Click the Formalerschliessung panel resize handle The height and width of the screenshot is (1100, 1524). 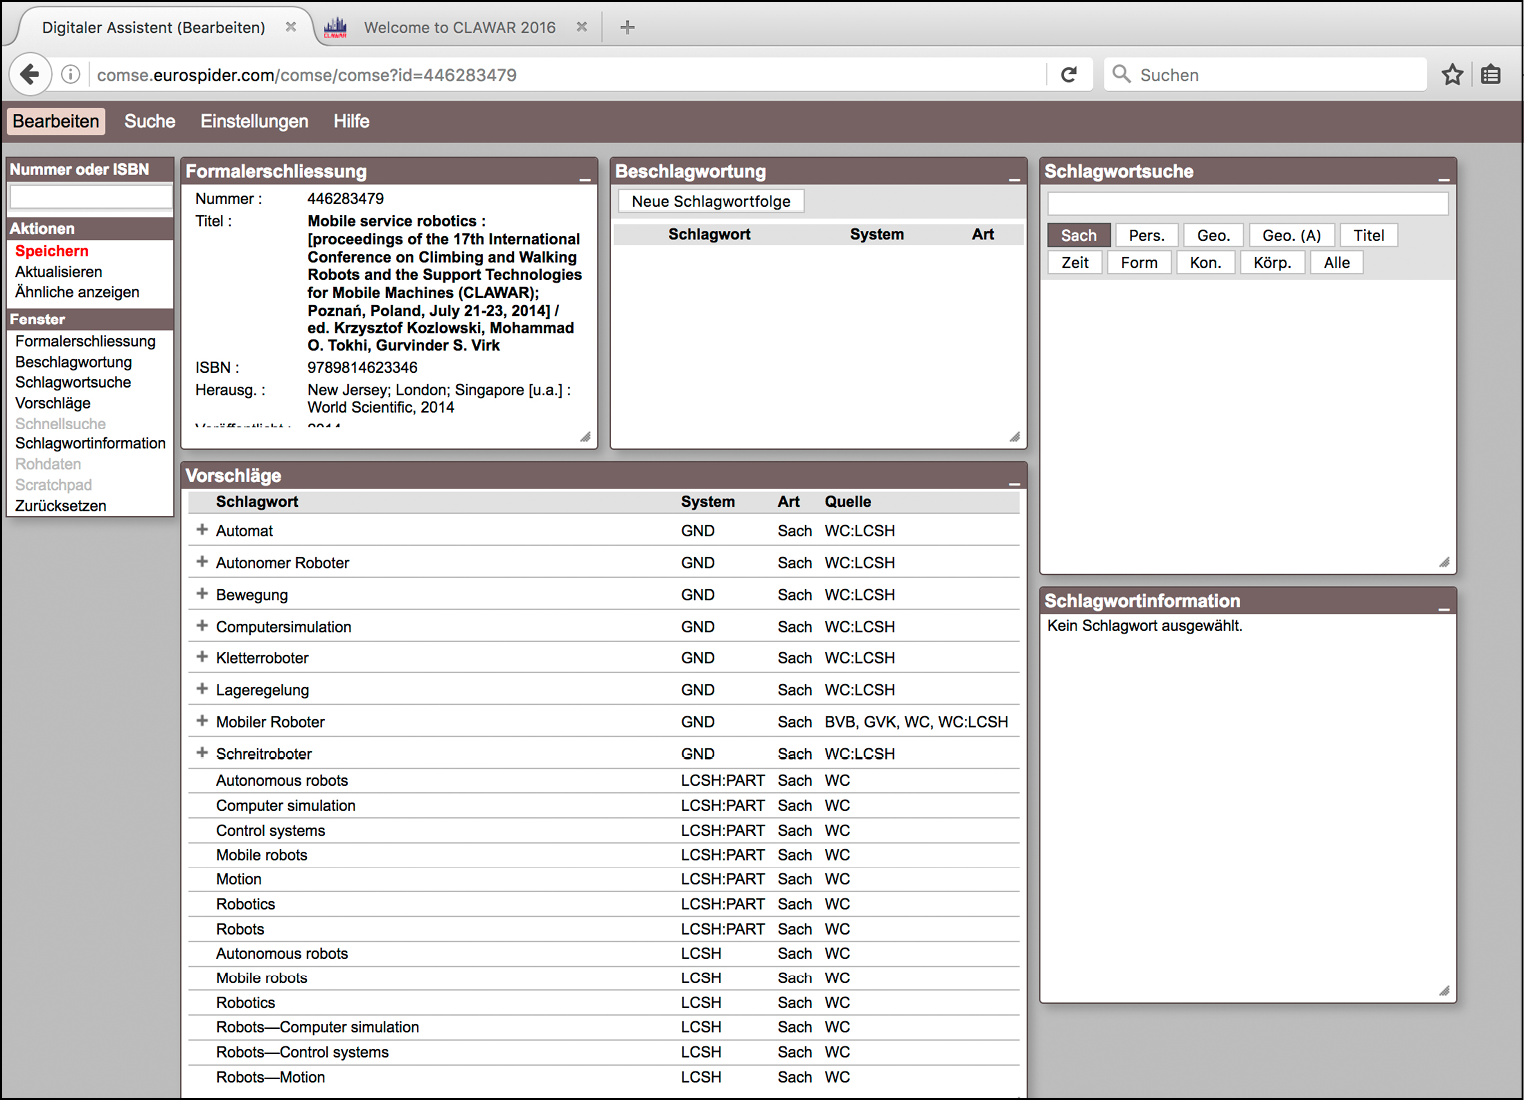[585, 436]
